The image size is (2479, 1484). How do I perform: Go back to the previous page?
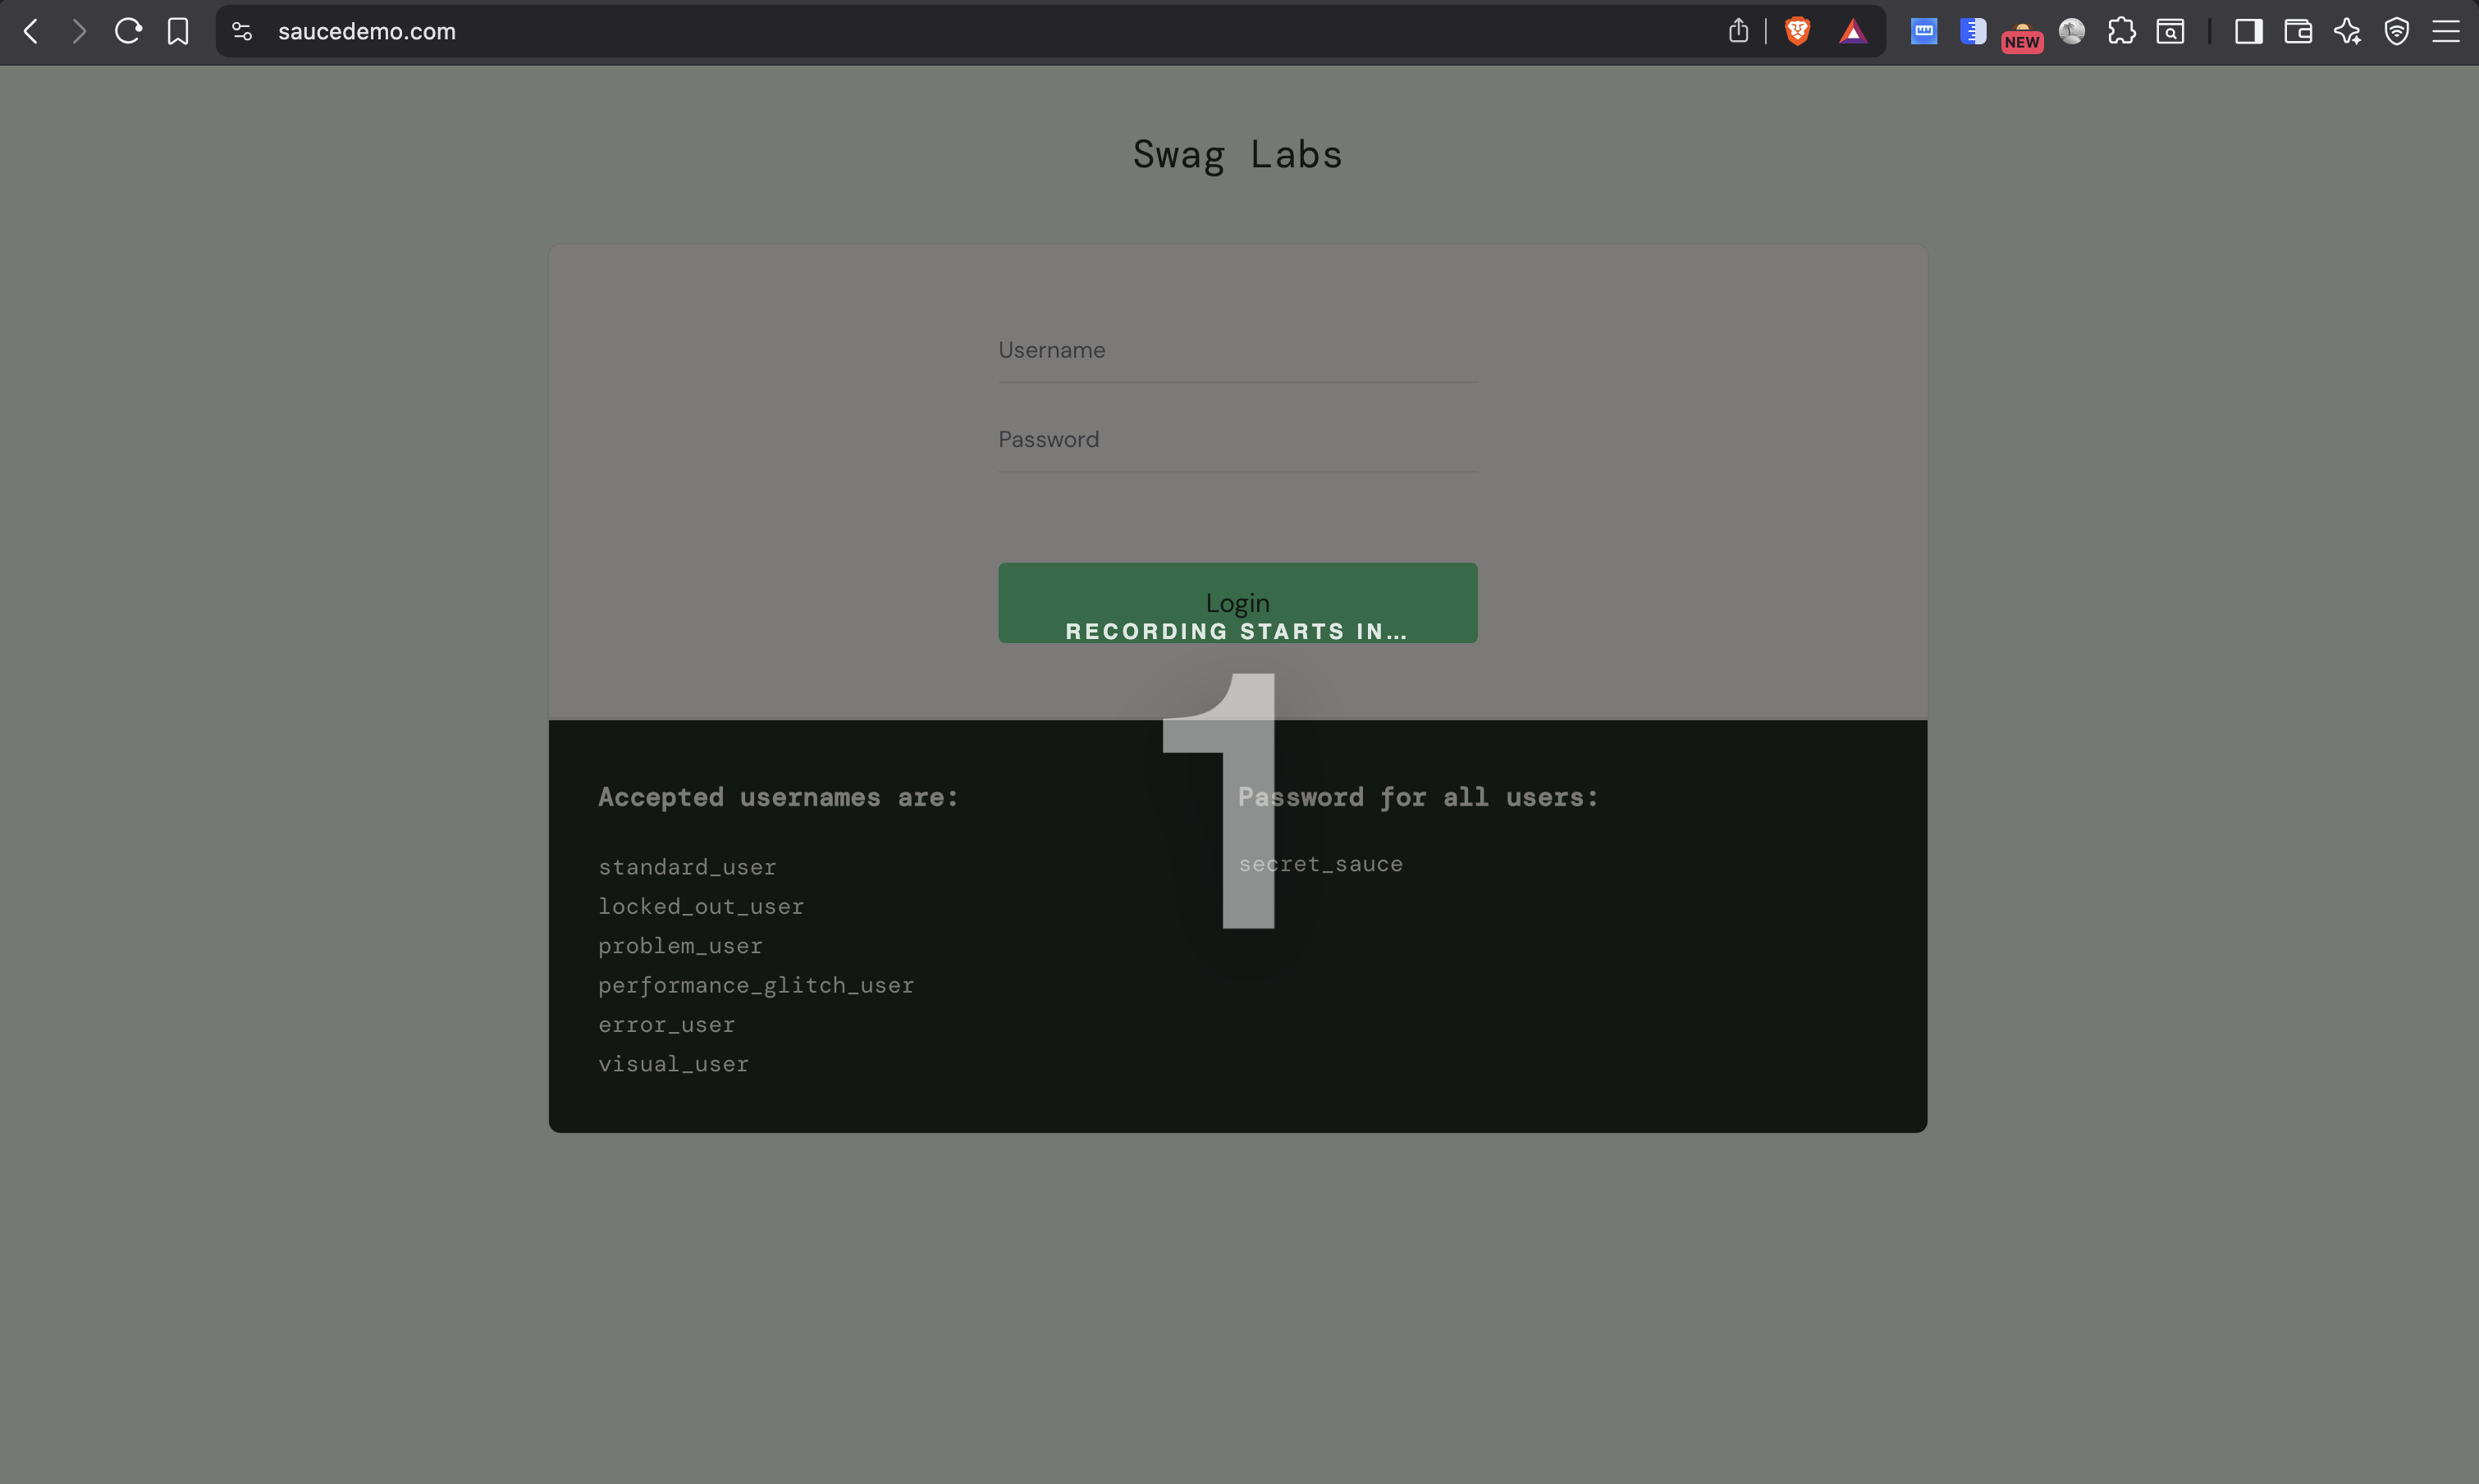[x=31, y=32]
